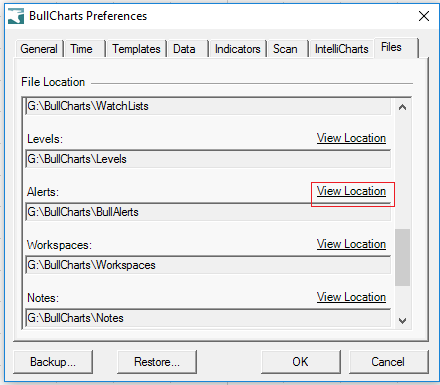Click the Backup... button
This screenshot has width=440, height=385.
coord(53,362)
